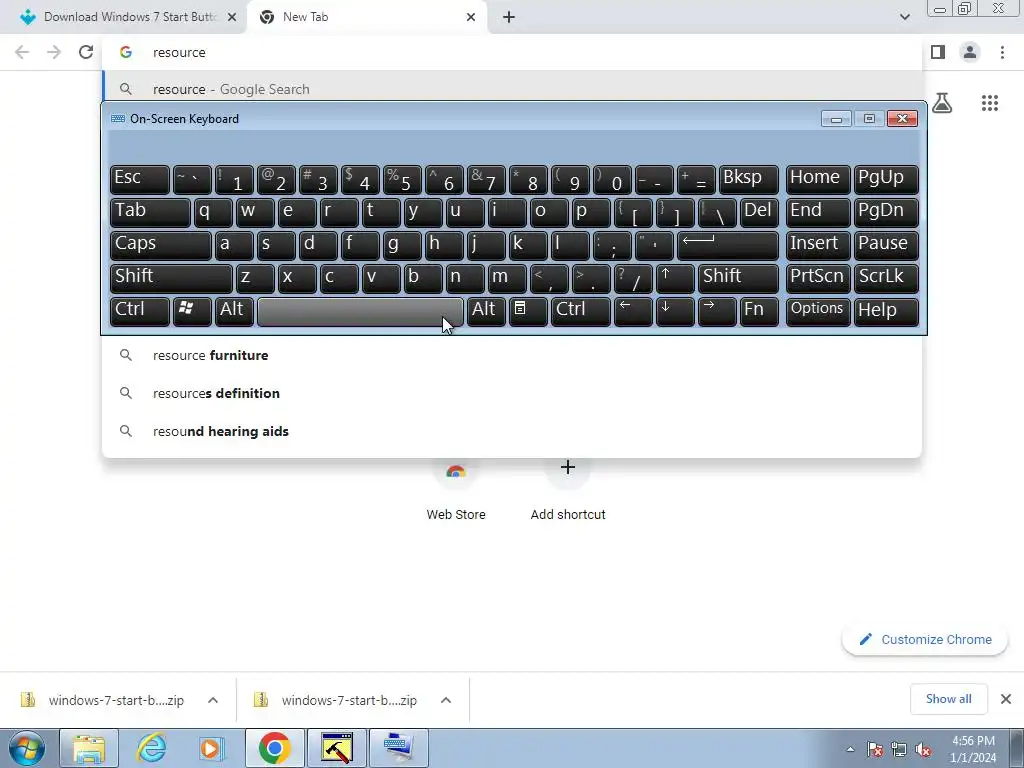This screenshot has width=1024, height=768.
Task: Toggle the Caps key on On-Screen Keyboard
Action: [x=161, y=245]
